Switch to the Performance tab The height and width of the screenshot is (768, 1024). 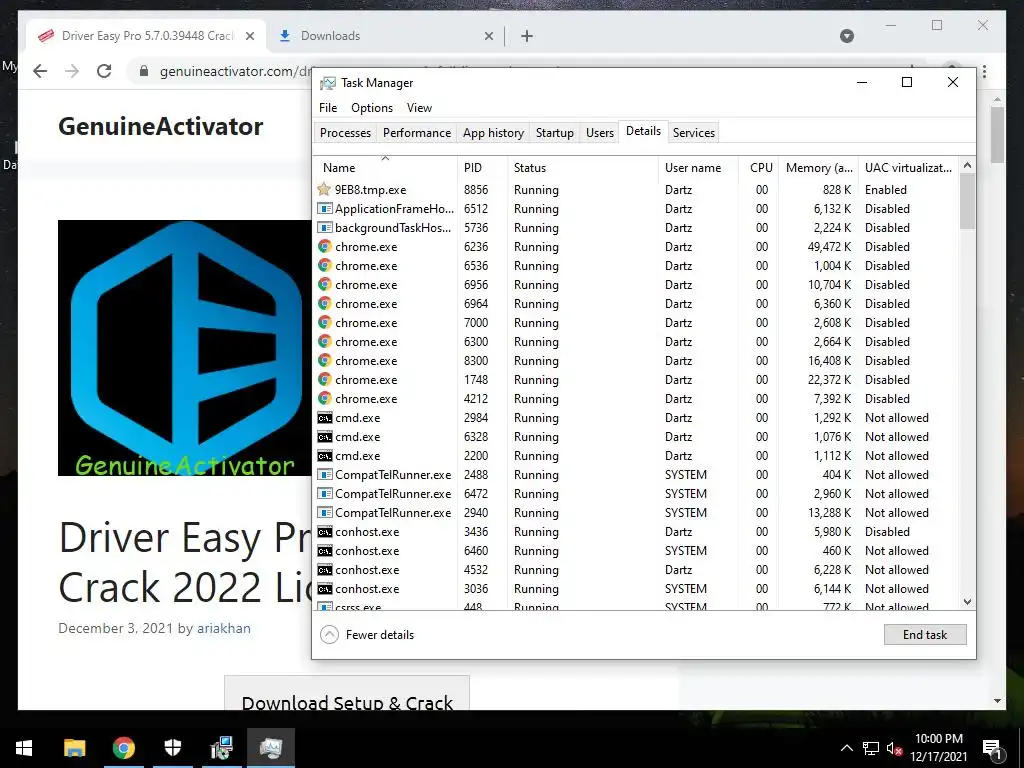(x=417, y=133)
